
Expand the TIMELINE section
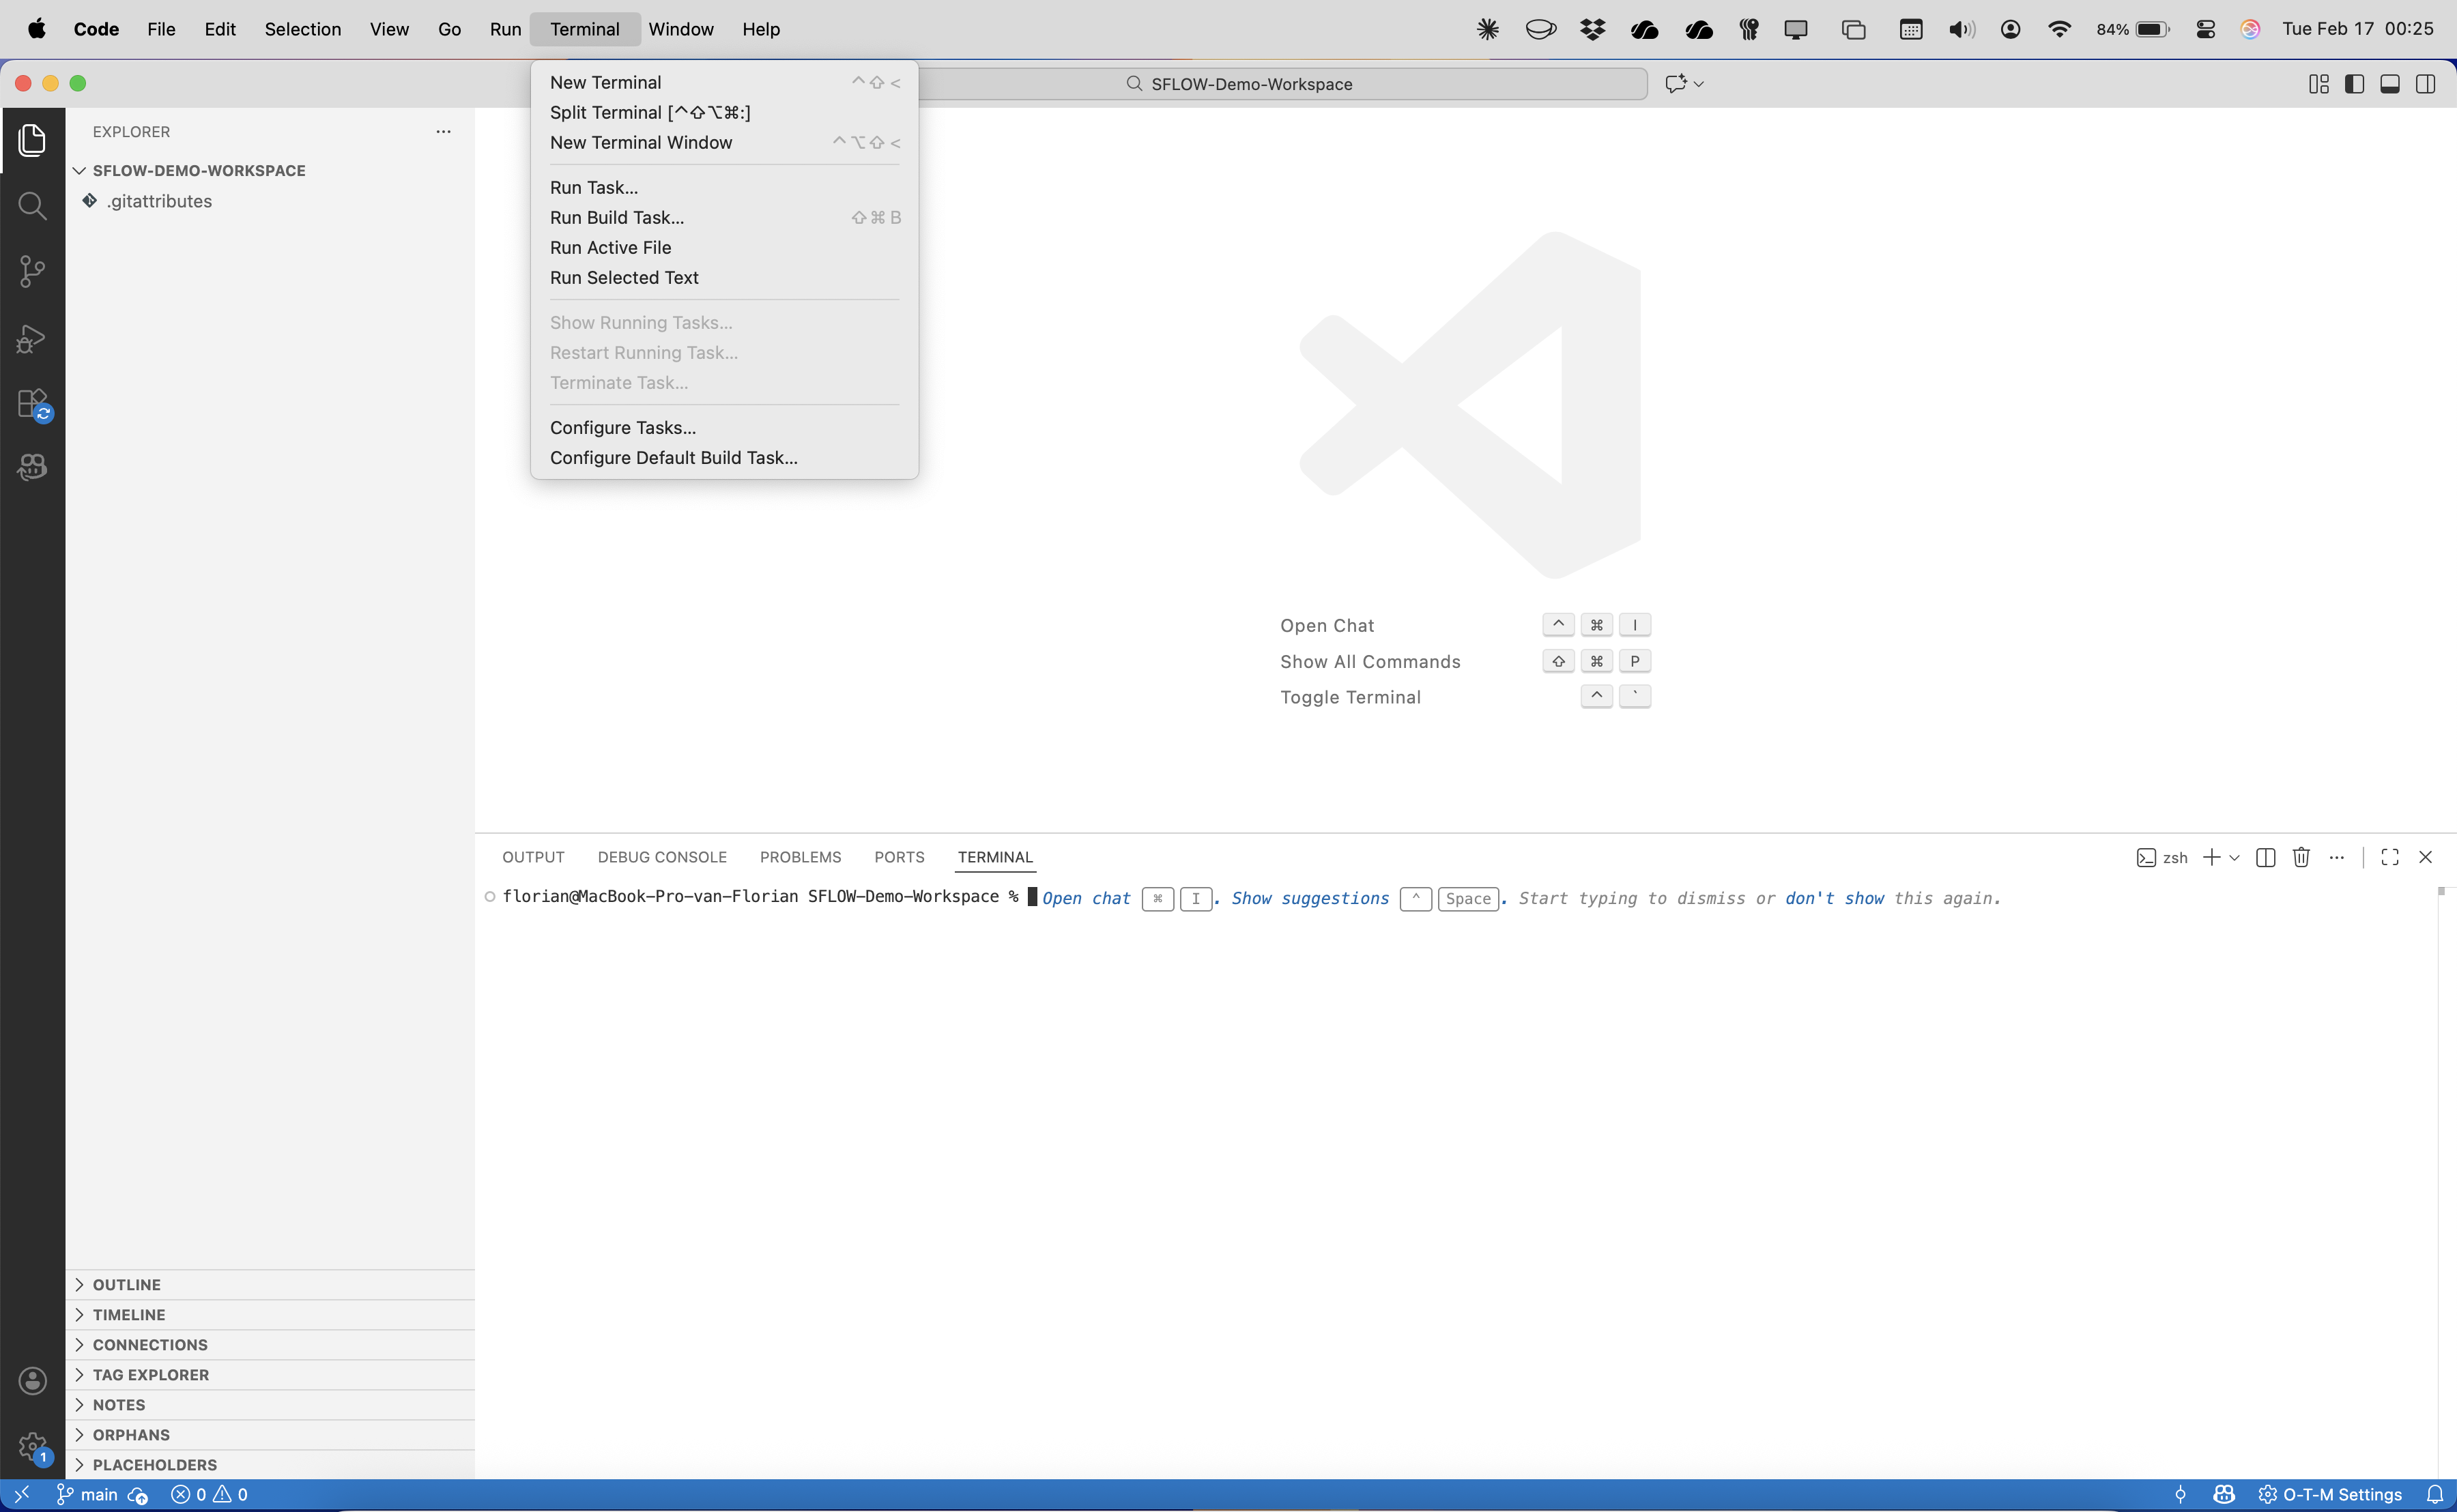click(128, 1314)
